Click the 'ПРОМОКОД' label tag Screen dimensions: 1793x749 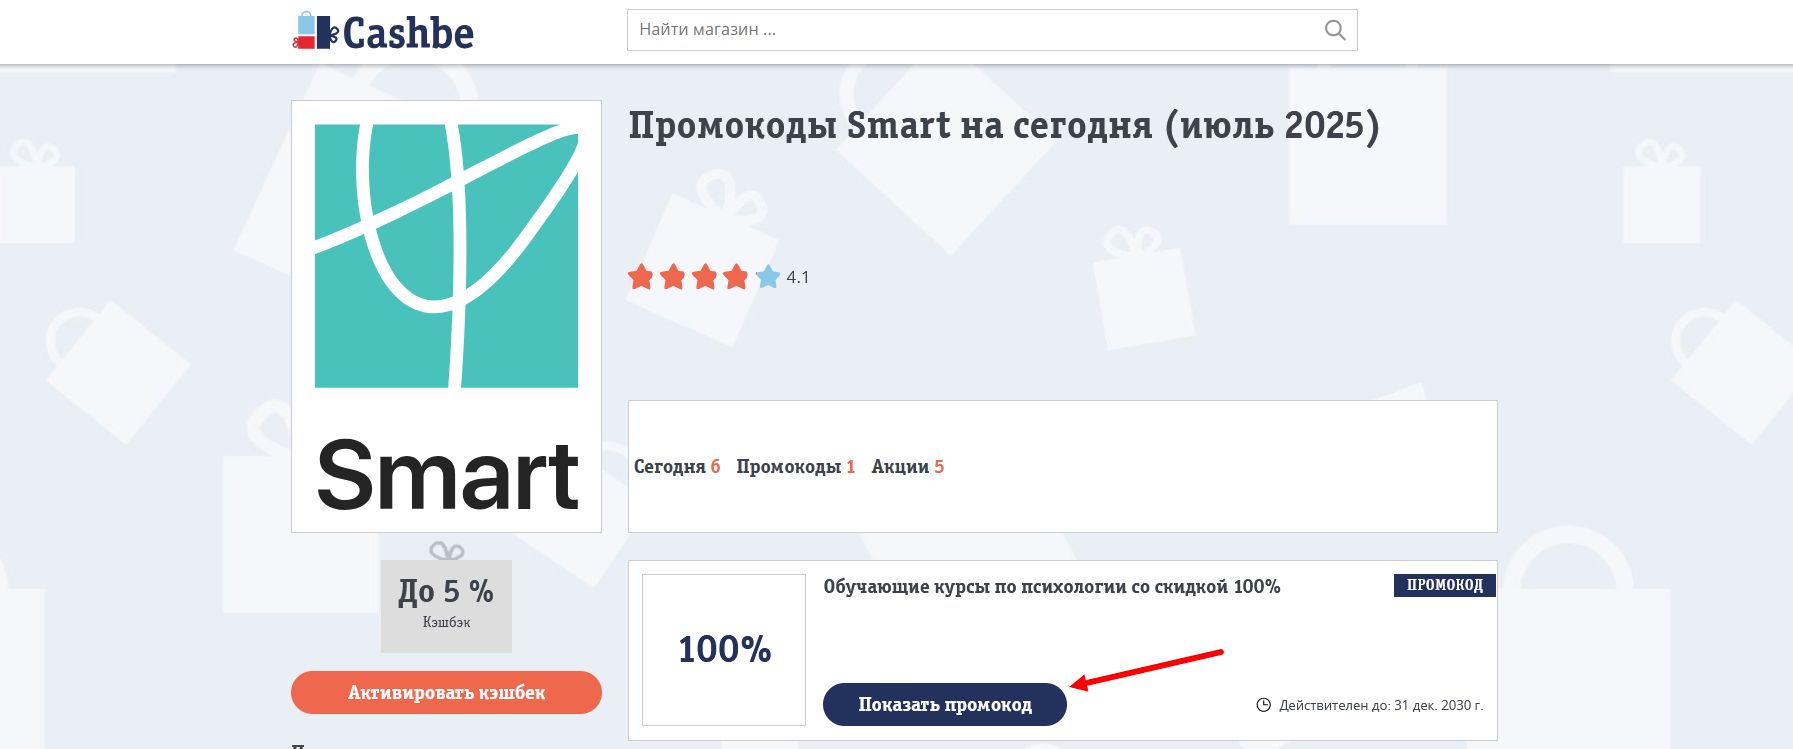click(1445, 585)
